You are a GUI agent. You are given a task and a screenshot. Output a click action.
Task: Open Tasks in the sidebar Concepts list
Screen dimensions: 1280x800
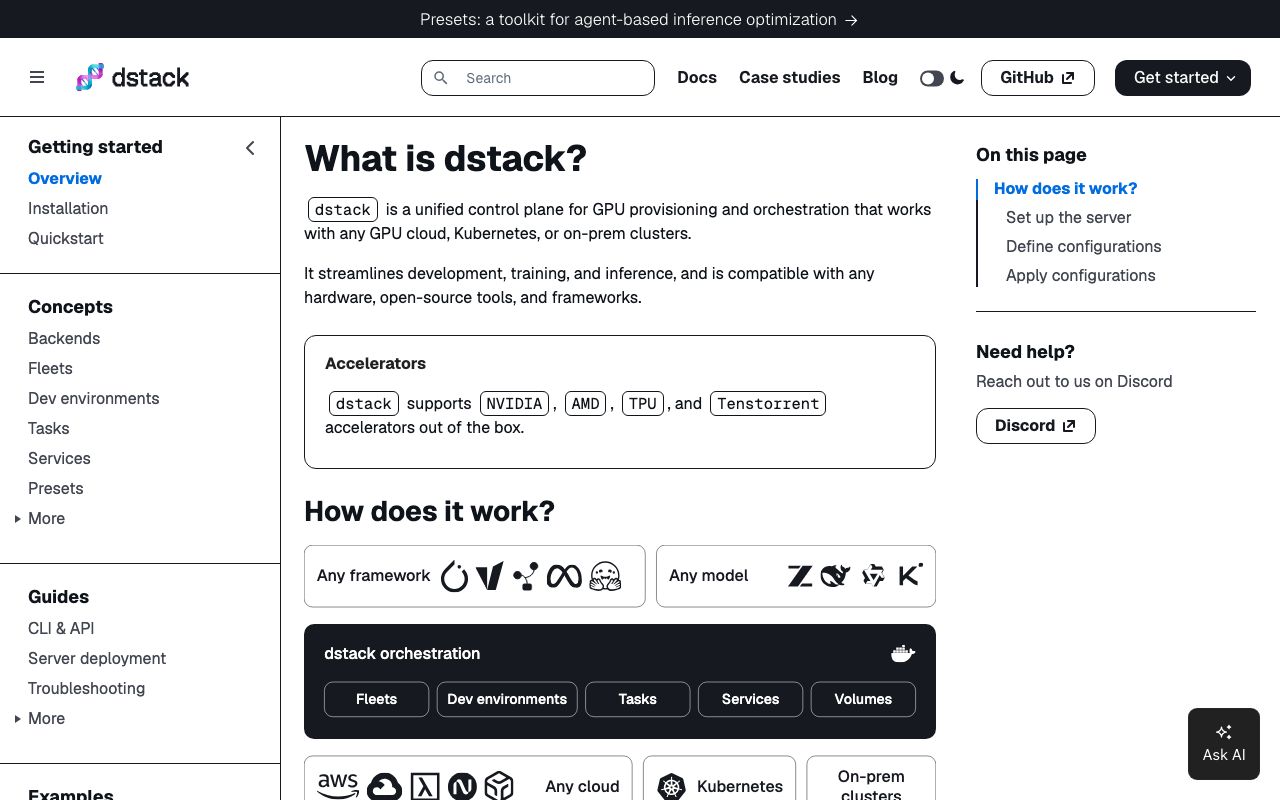(x=49, y=428)
